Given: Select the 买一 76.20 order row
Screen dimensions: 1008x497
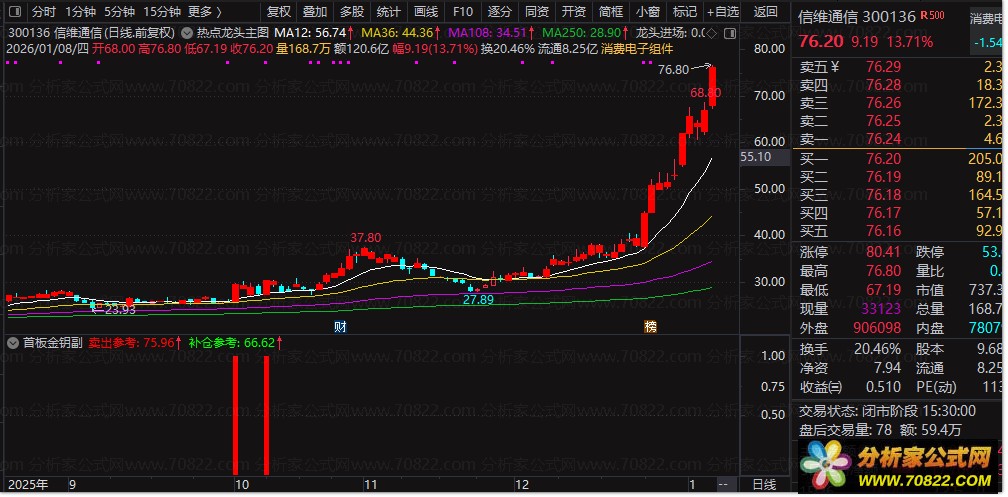Looking at the screenshot, I should 900,159.
